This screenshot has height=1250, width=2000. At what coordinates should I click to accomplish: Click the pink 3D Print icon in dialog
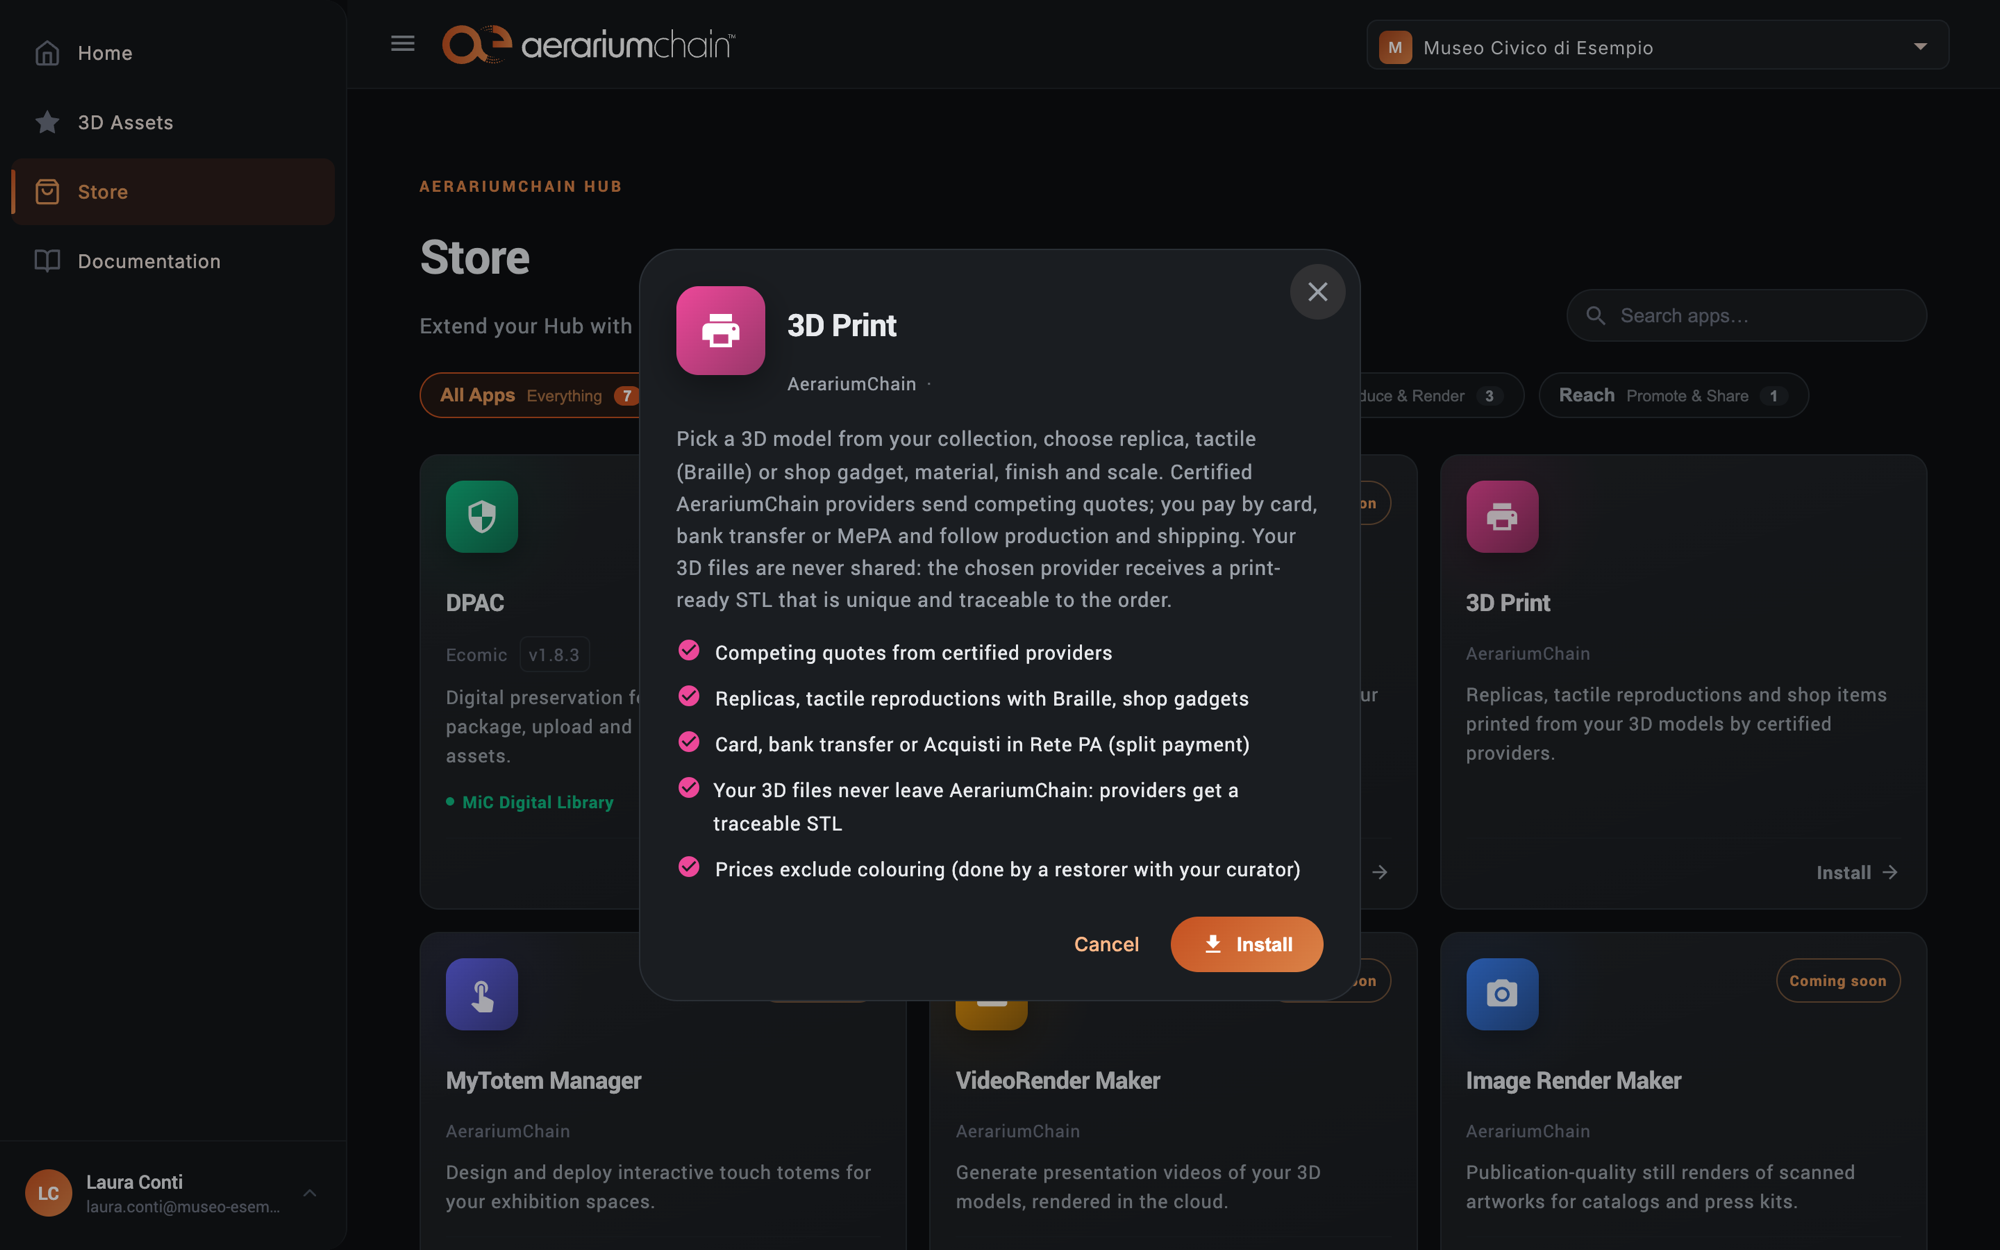tap(720, 331)
